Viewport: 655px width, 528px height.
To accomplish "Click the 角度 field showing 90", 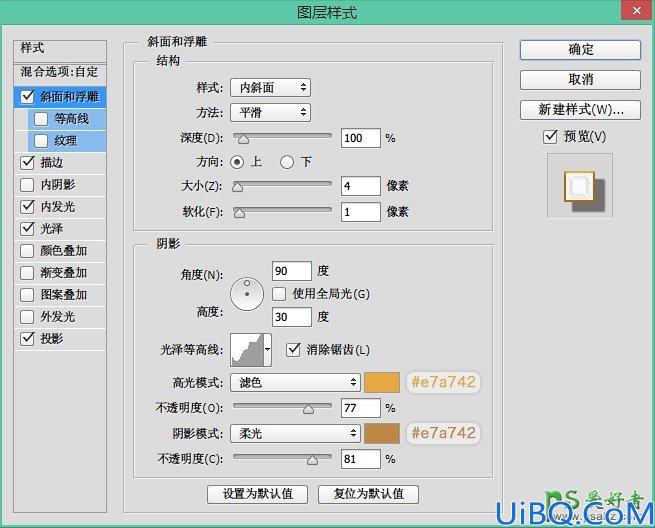I will [x=292, y=271].
